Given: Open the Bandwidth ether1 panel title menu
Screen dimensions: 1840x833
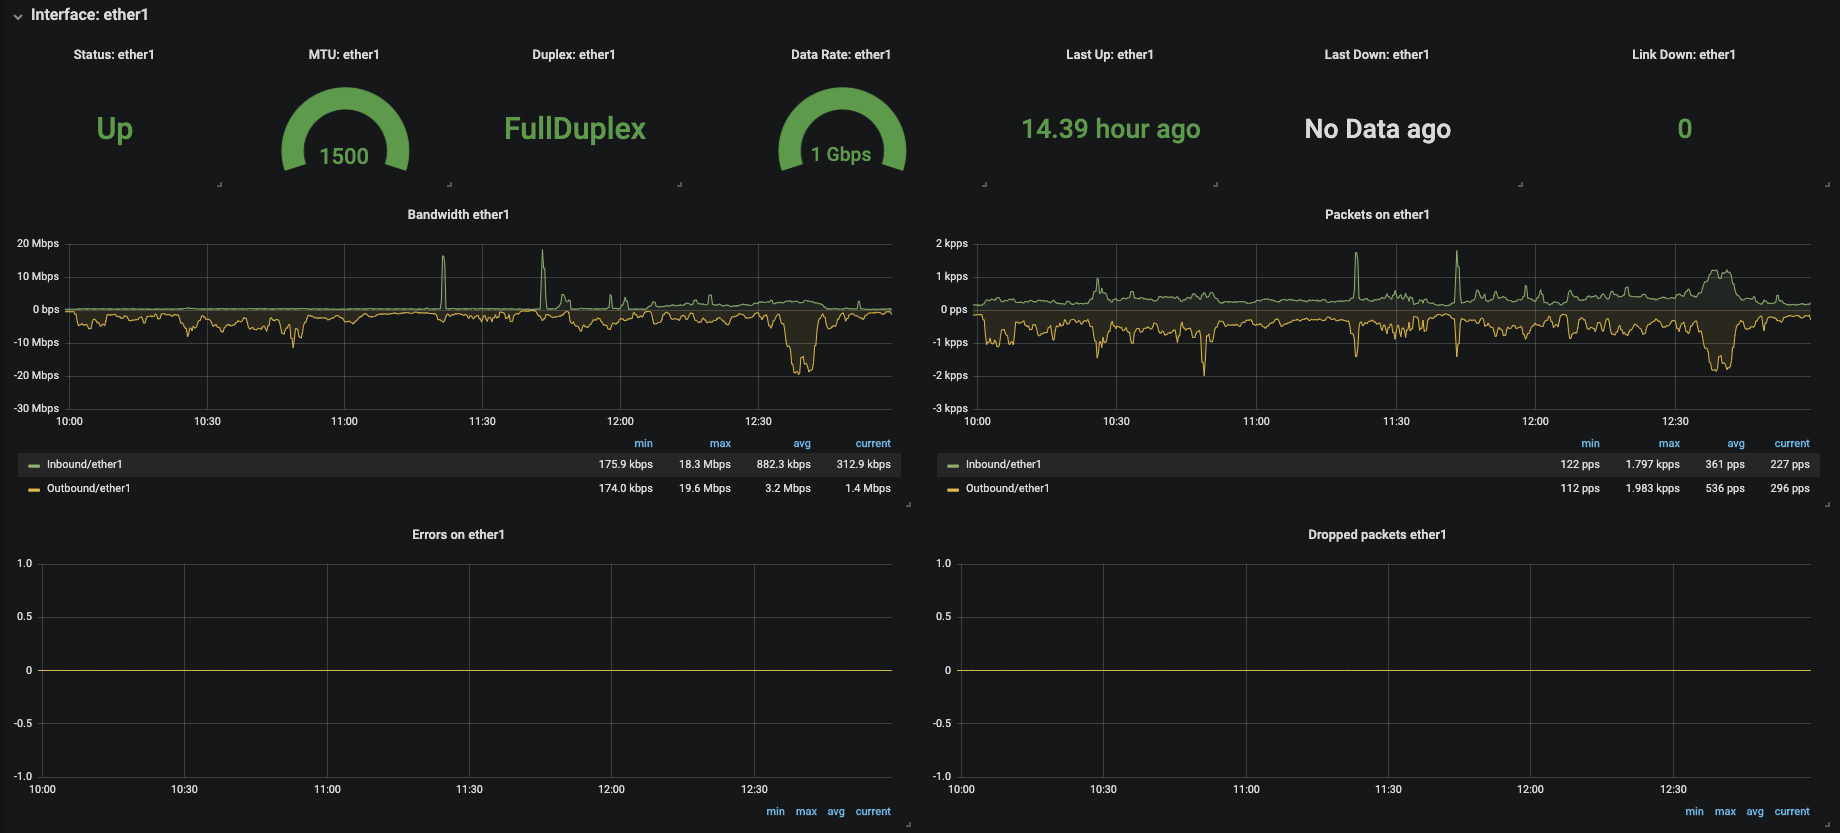Looking at the screenshot, I should [458, 215].
